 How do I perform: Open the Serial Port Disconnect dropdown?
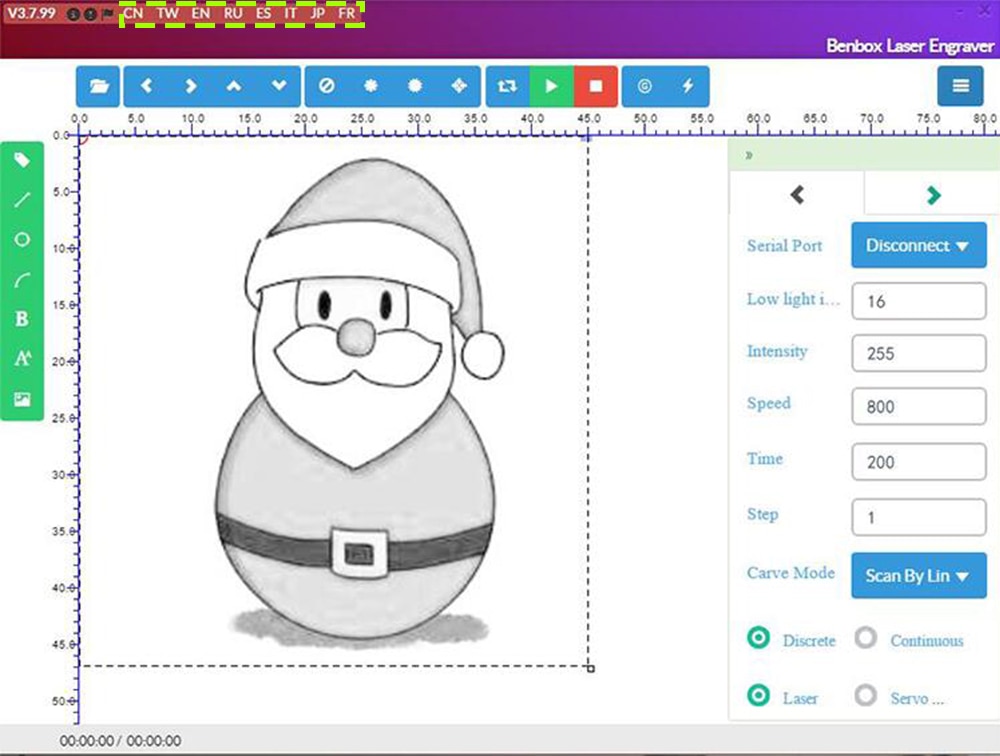[x=918, y=245]
